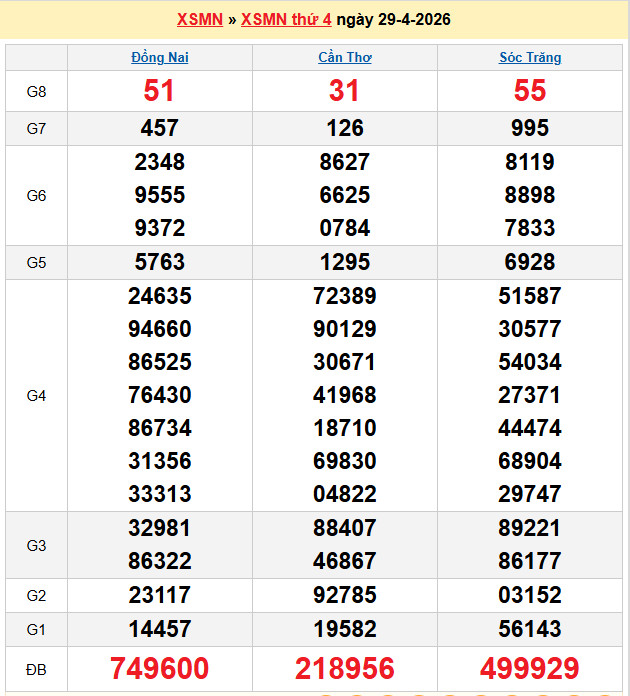Select Cần Thơ special prize number 218956

pyautogui.click(x=345, y=669)
